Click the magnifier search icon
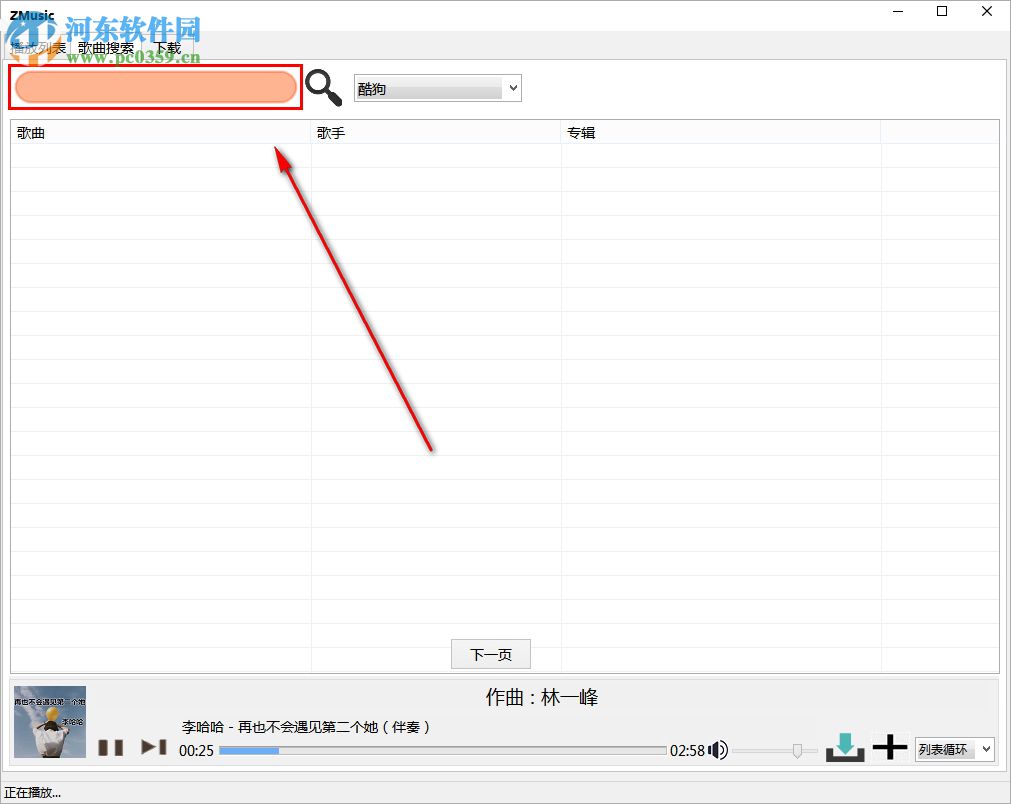Screen dimensions: 1011x804 coord(324,88)
